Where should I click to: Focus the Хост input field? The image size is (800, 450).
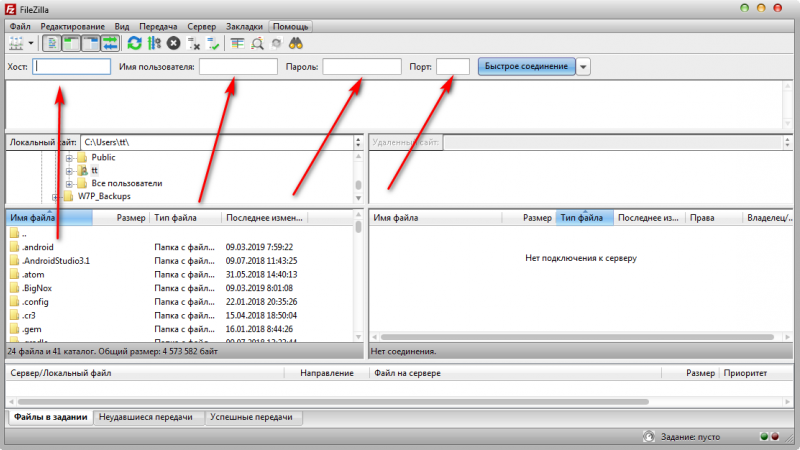coord(71,66)
